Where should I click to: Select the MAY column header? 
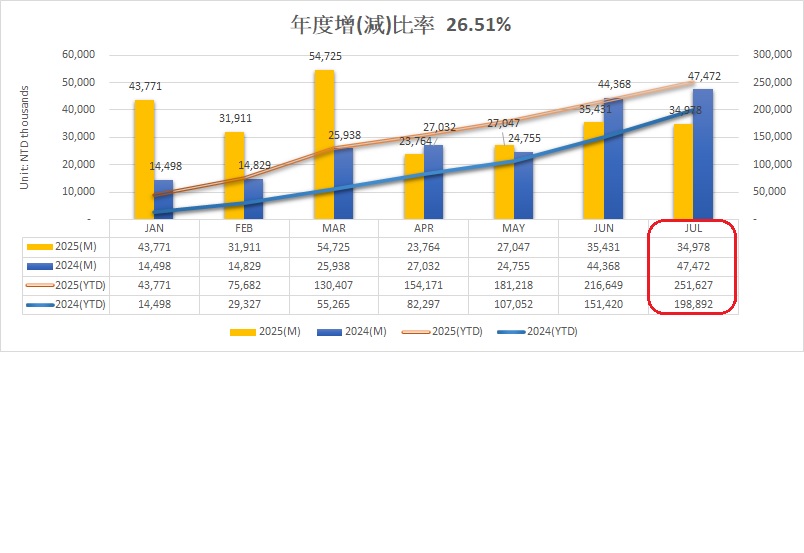pos(513,228)
